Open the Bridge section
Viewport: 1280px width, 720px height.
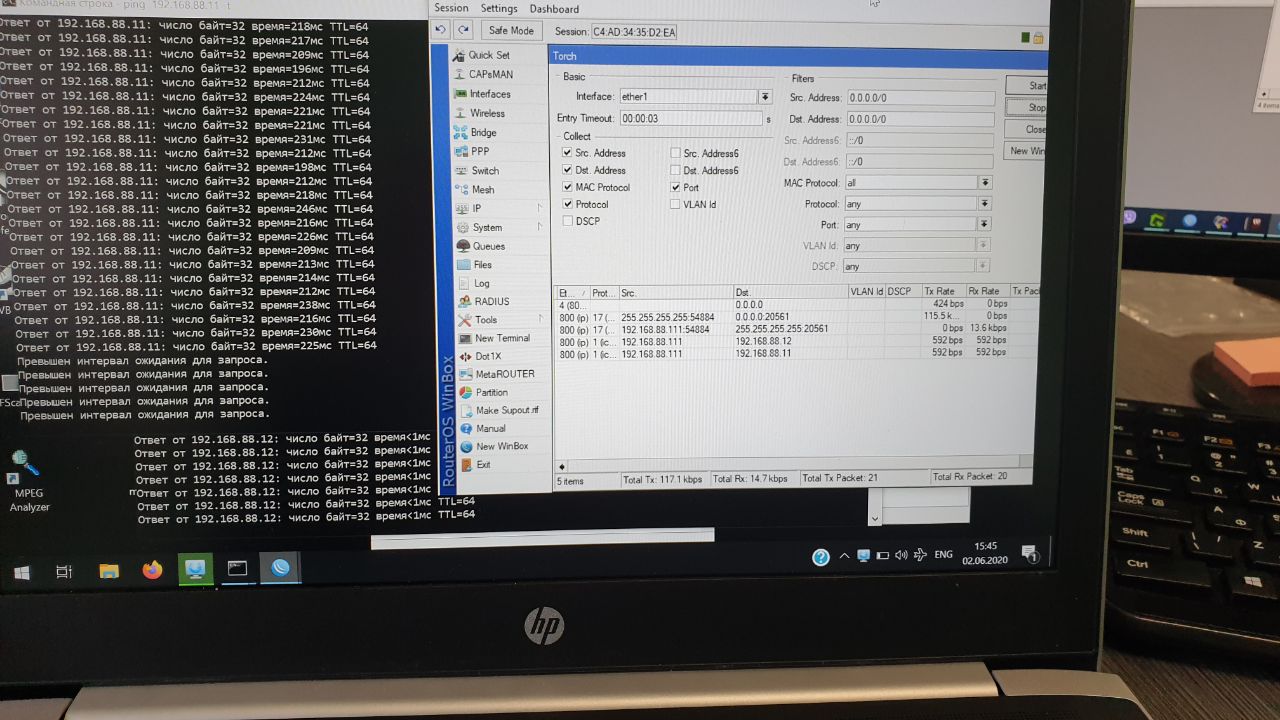483,132
